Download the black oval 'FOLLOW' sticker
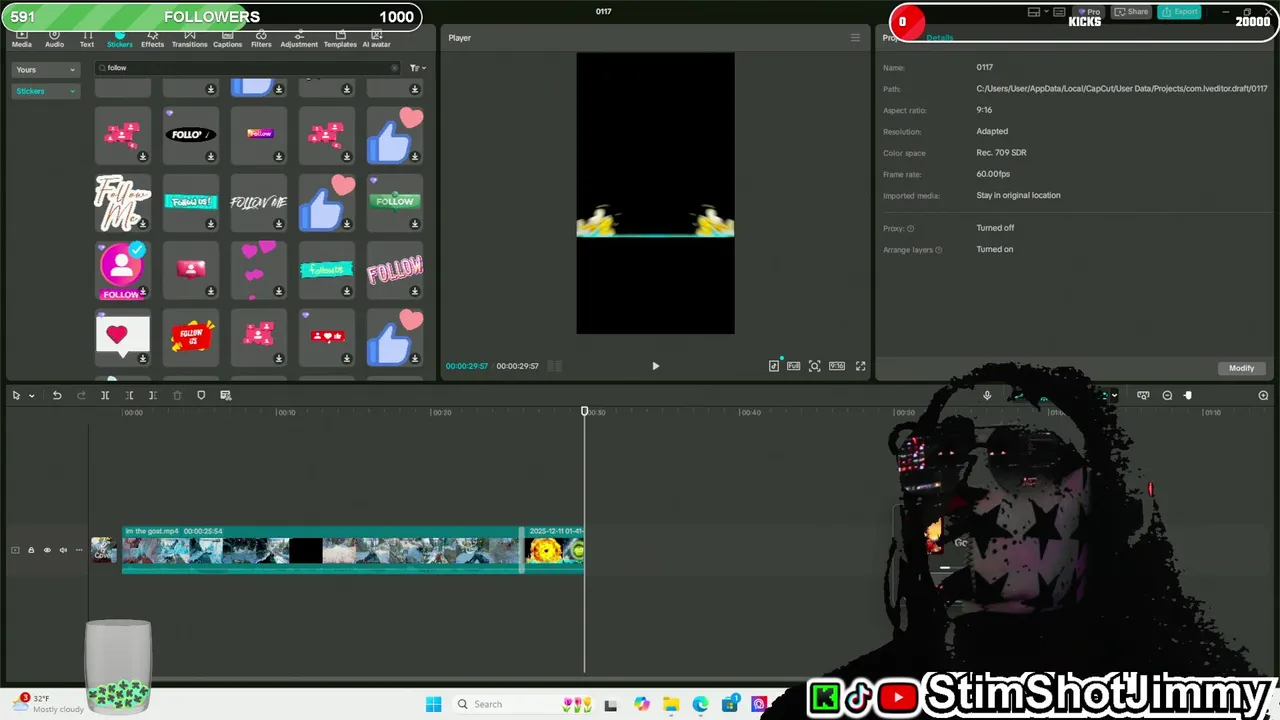The image size is (1280, 720). point(211,157)
